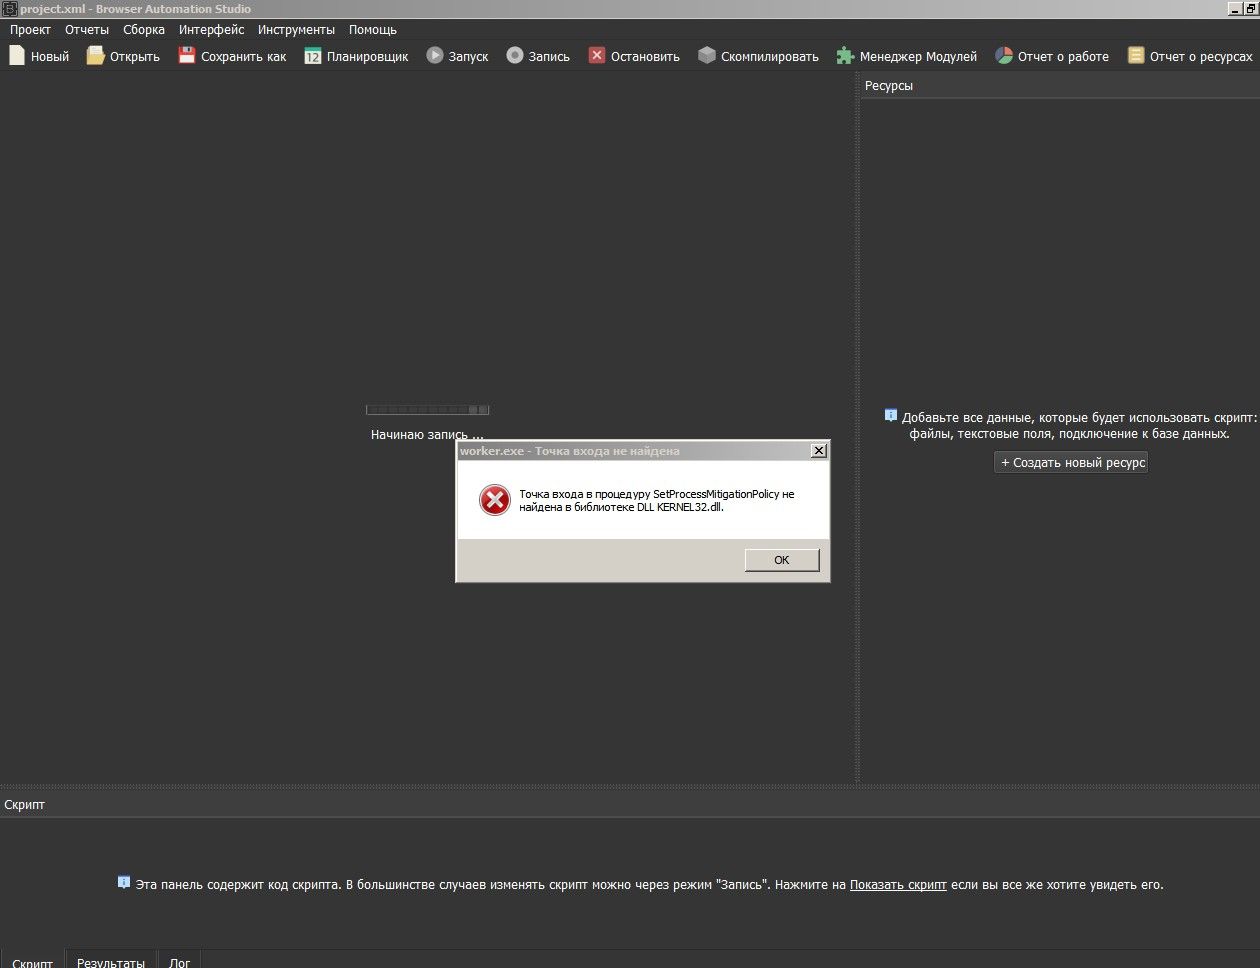Stop the script with the Остановить icon
Image resolution: width=1260 pixels, height=968 pixels.
(597, 56)
